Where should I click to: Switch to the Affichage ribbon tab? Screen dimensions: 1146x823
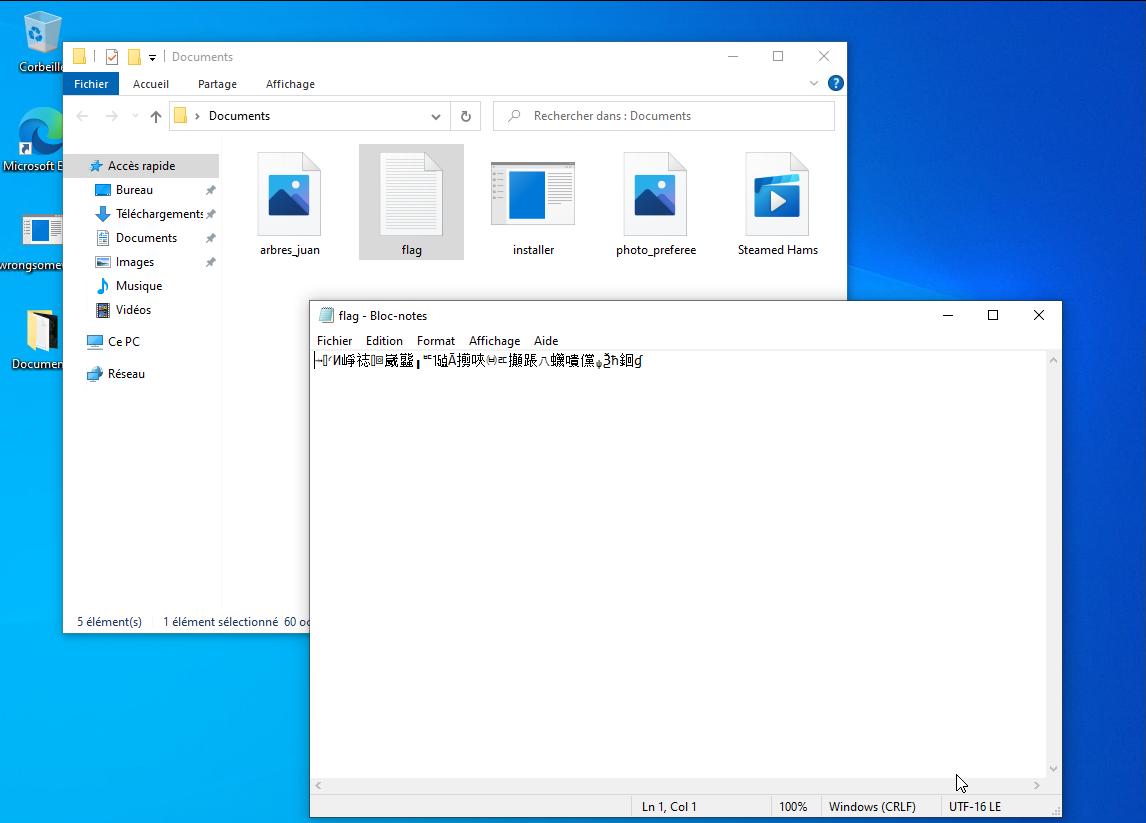tap(290, 84)
